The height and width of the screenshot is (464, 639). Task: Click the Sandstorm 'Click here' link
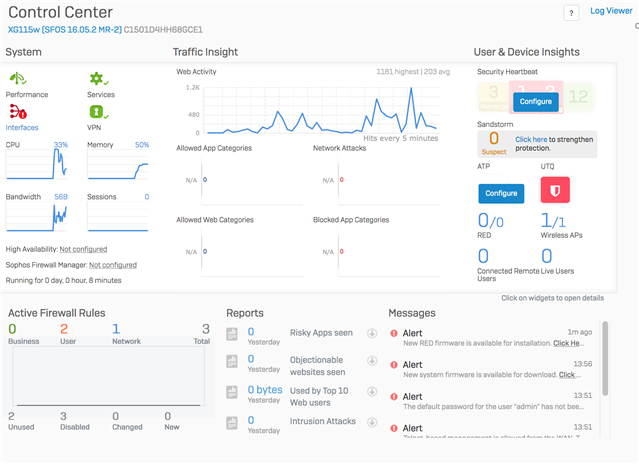tap(531, 139)
